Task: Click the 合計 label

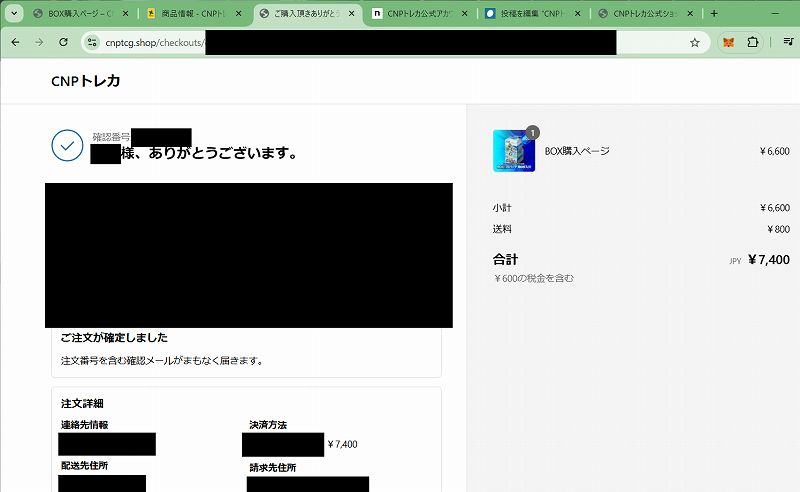Action: coord(505,259)
